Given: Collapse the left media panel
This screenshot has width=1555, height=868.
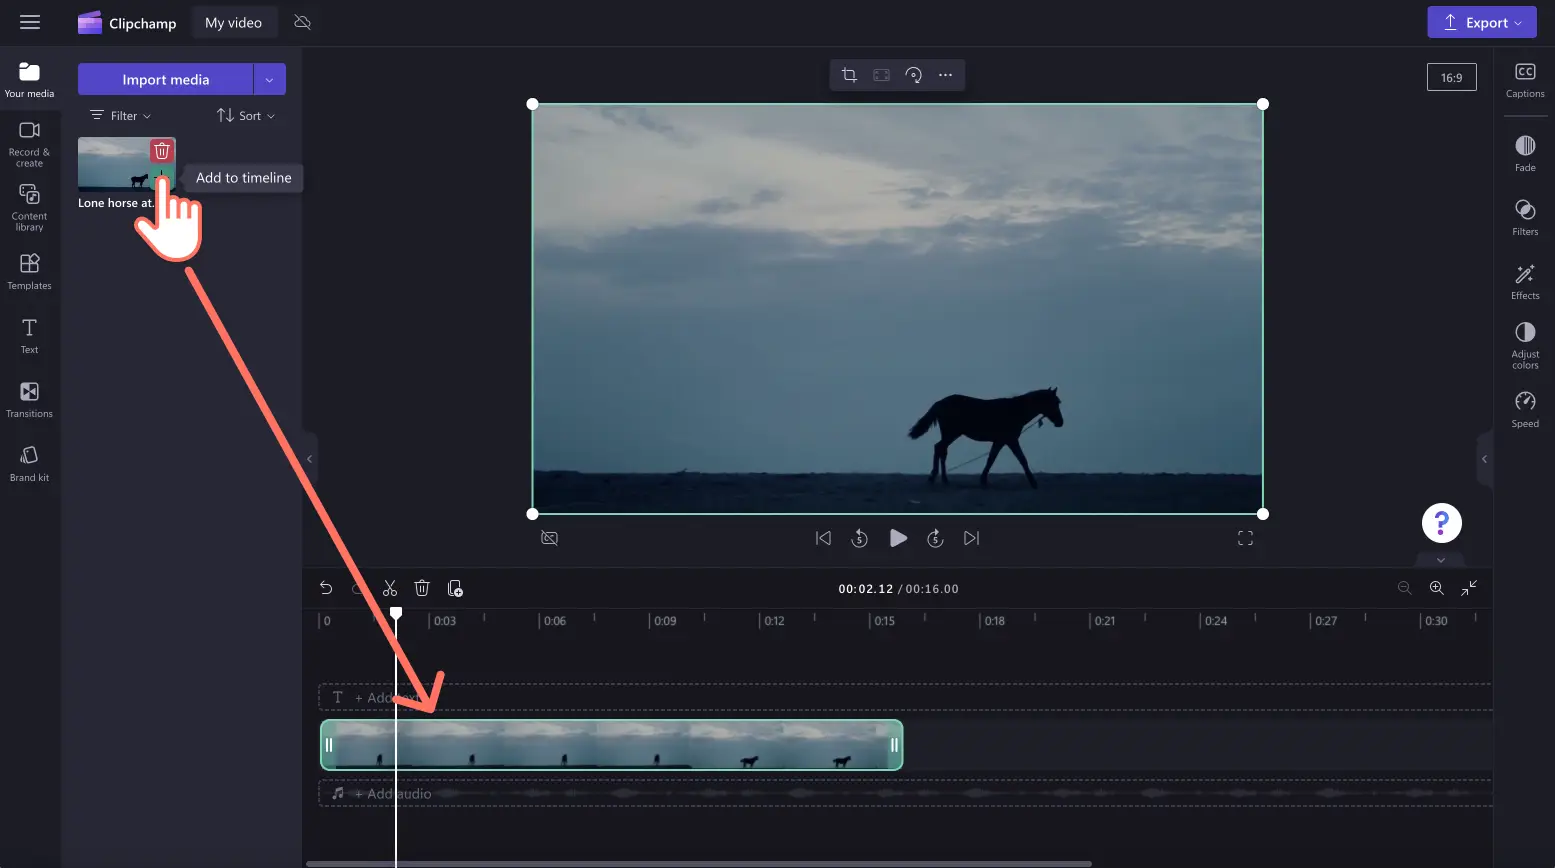Looking at the screenshot, I should tap(310, 459).
